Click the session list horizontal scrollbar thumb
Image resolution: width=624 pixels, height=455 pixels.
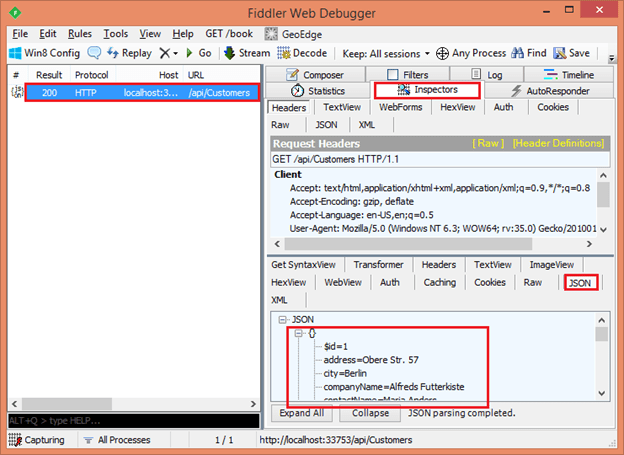click(x=67, y=404)
